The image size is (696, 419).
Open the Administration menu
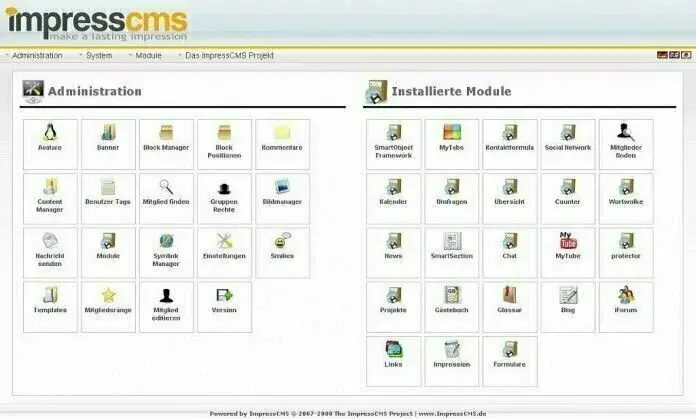37,55
